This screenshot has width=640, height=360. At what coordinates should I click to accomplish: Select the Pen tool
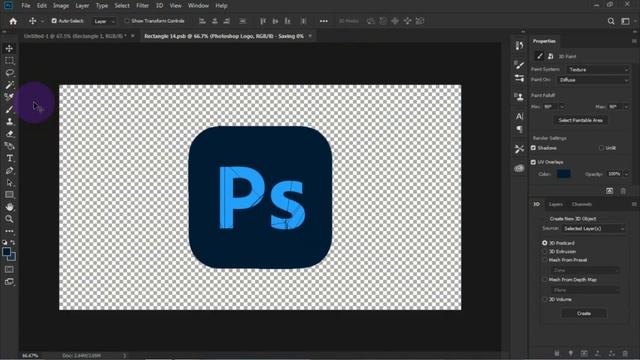tap(9, 171)
